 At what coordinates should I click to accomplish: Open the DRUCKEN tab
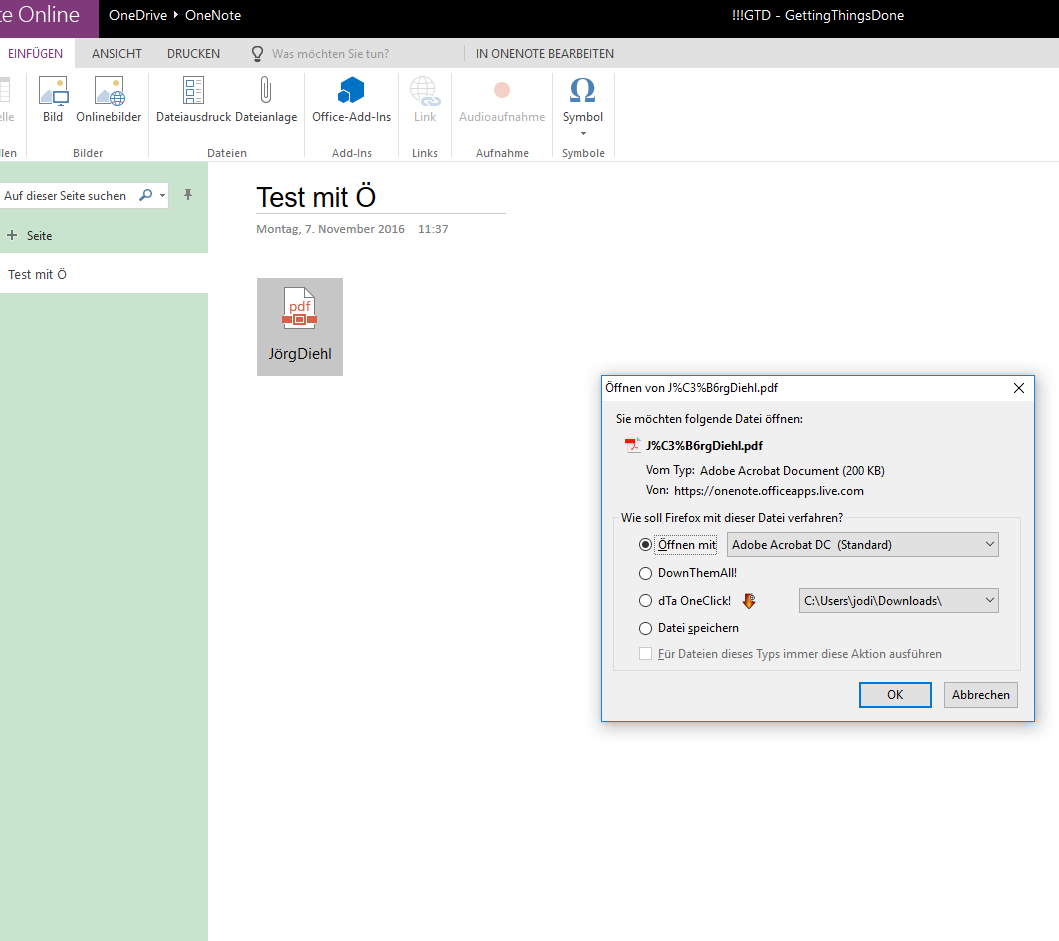[193, 53]
